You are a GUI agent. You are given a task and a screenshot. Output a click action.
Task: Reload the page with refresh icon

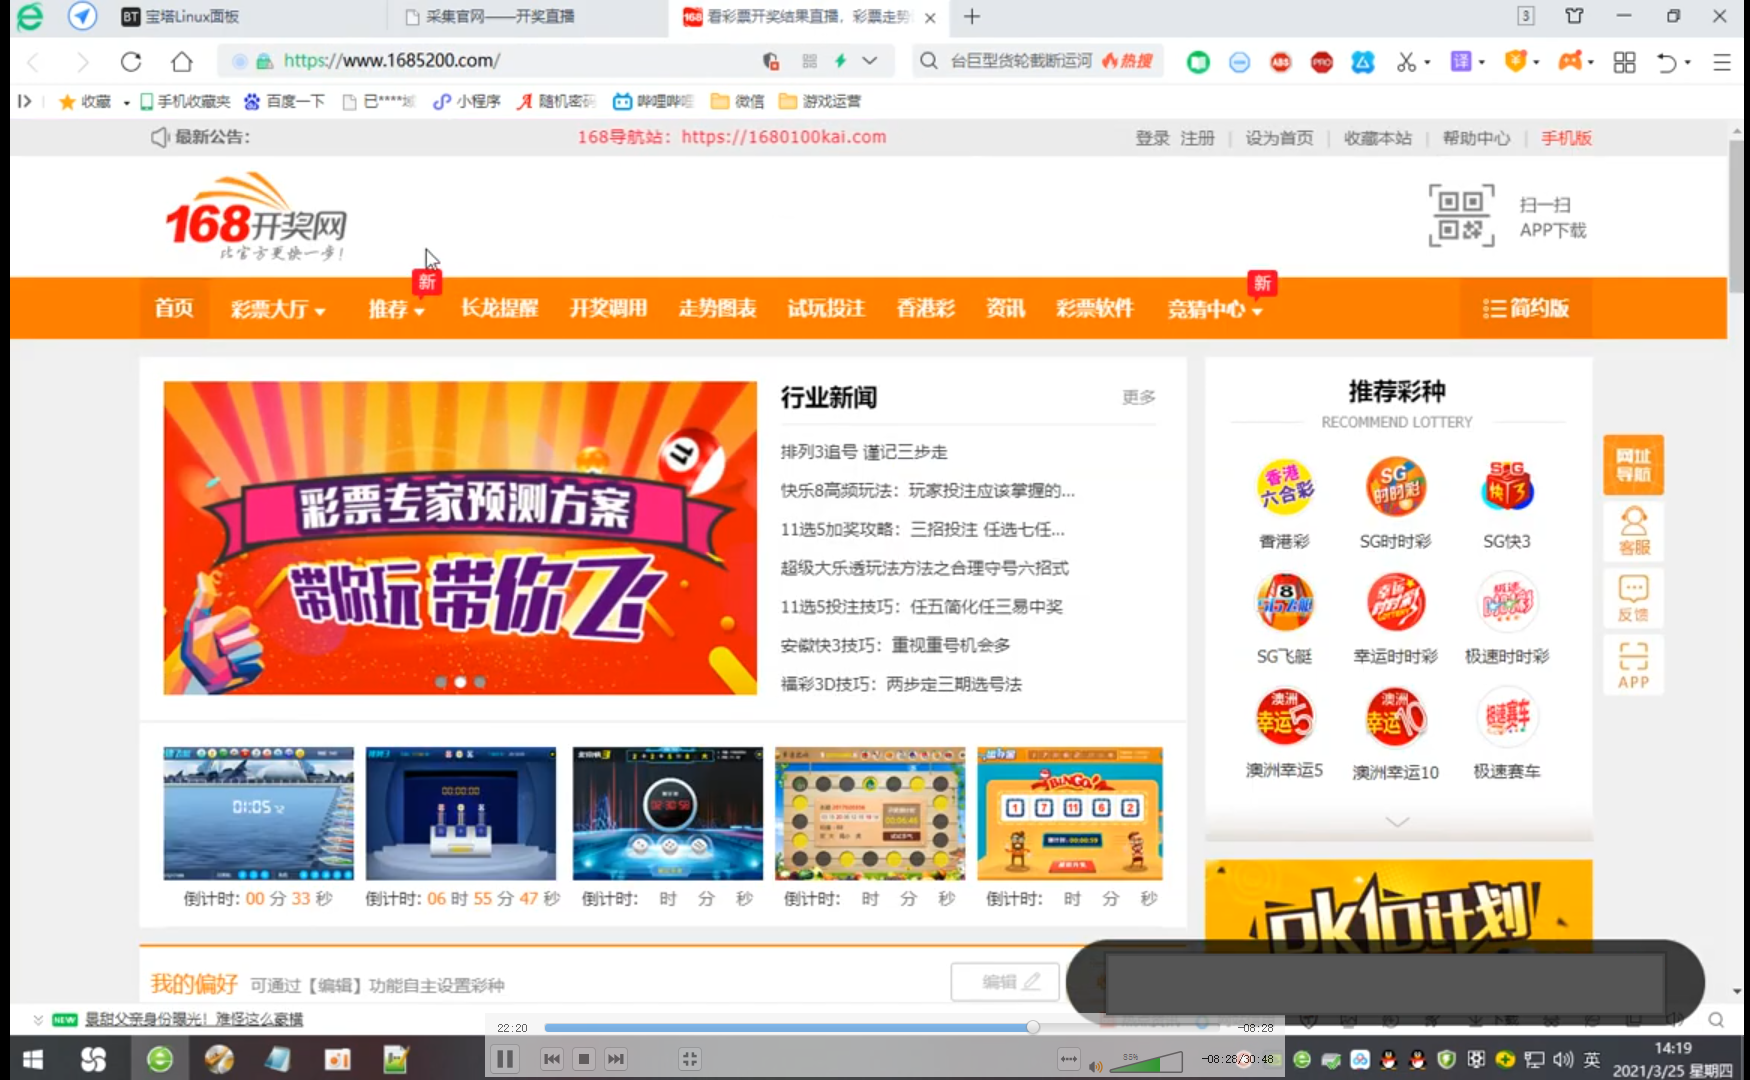[131, 62]
